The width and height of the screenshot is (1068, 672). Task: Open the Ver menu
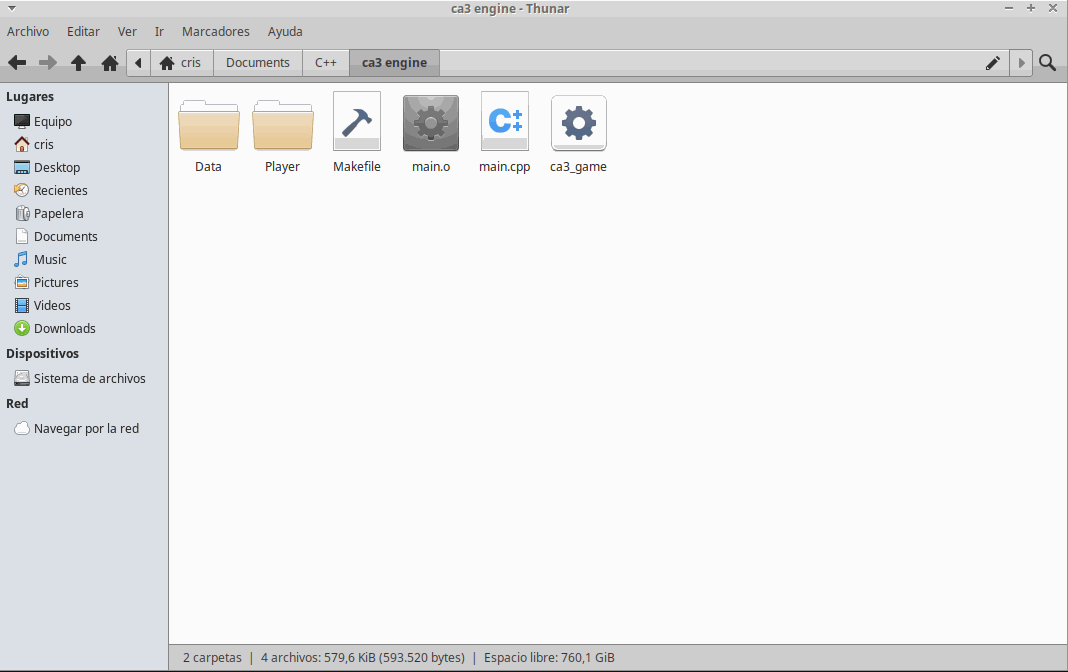pyautogui.click(x=127, y=31)
